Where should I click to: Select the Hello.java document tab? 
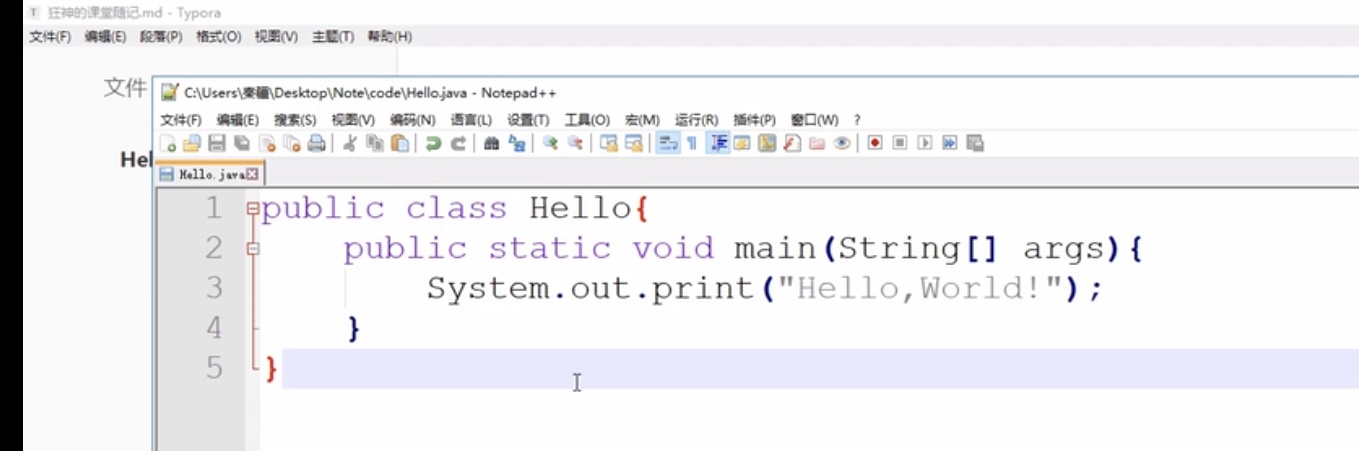coord(210,174)
